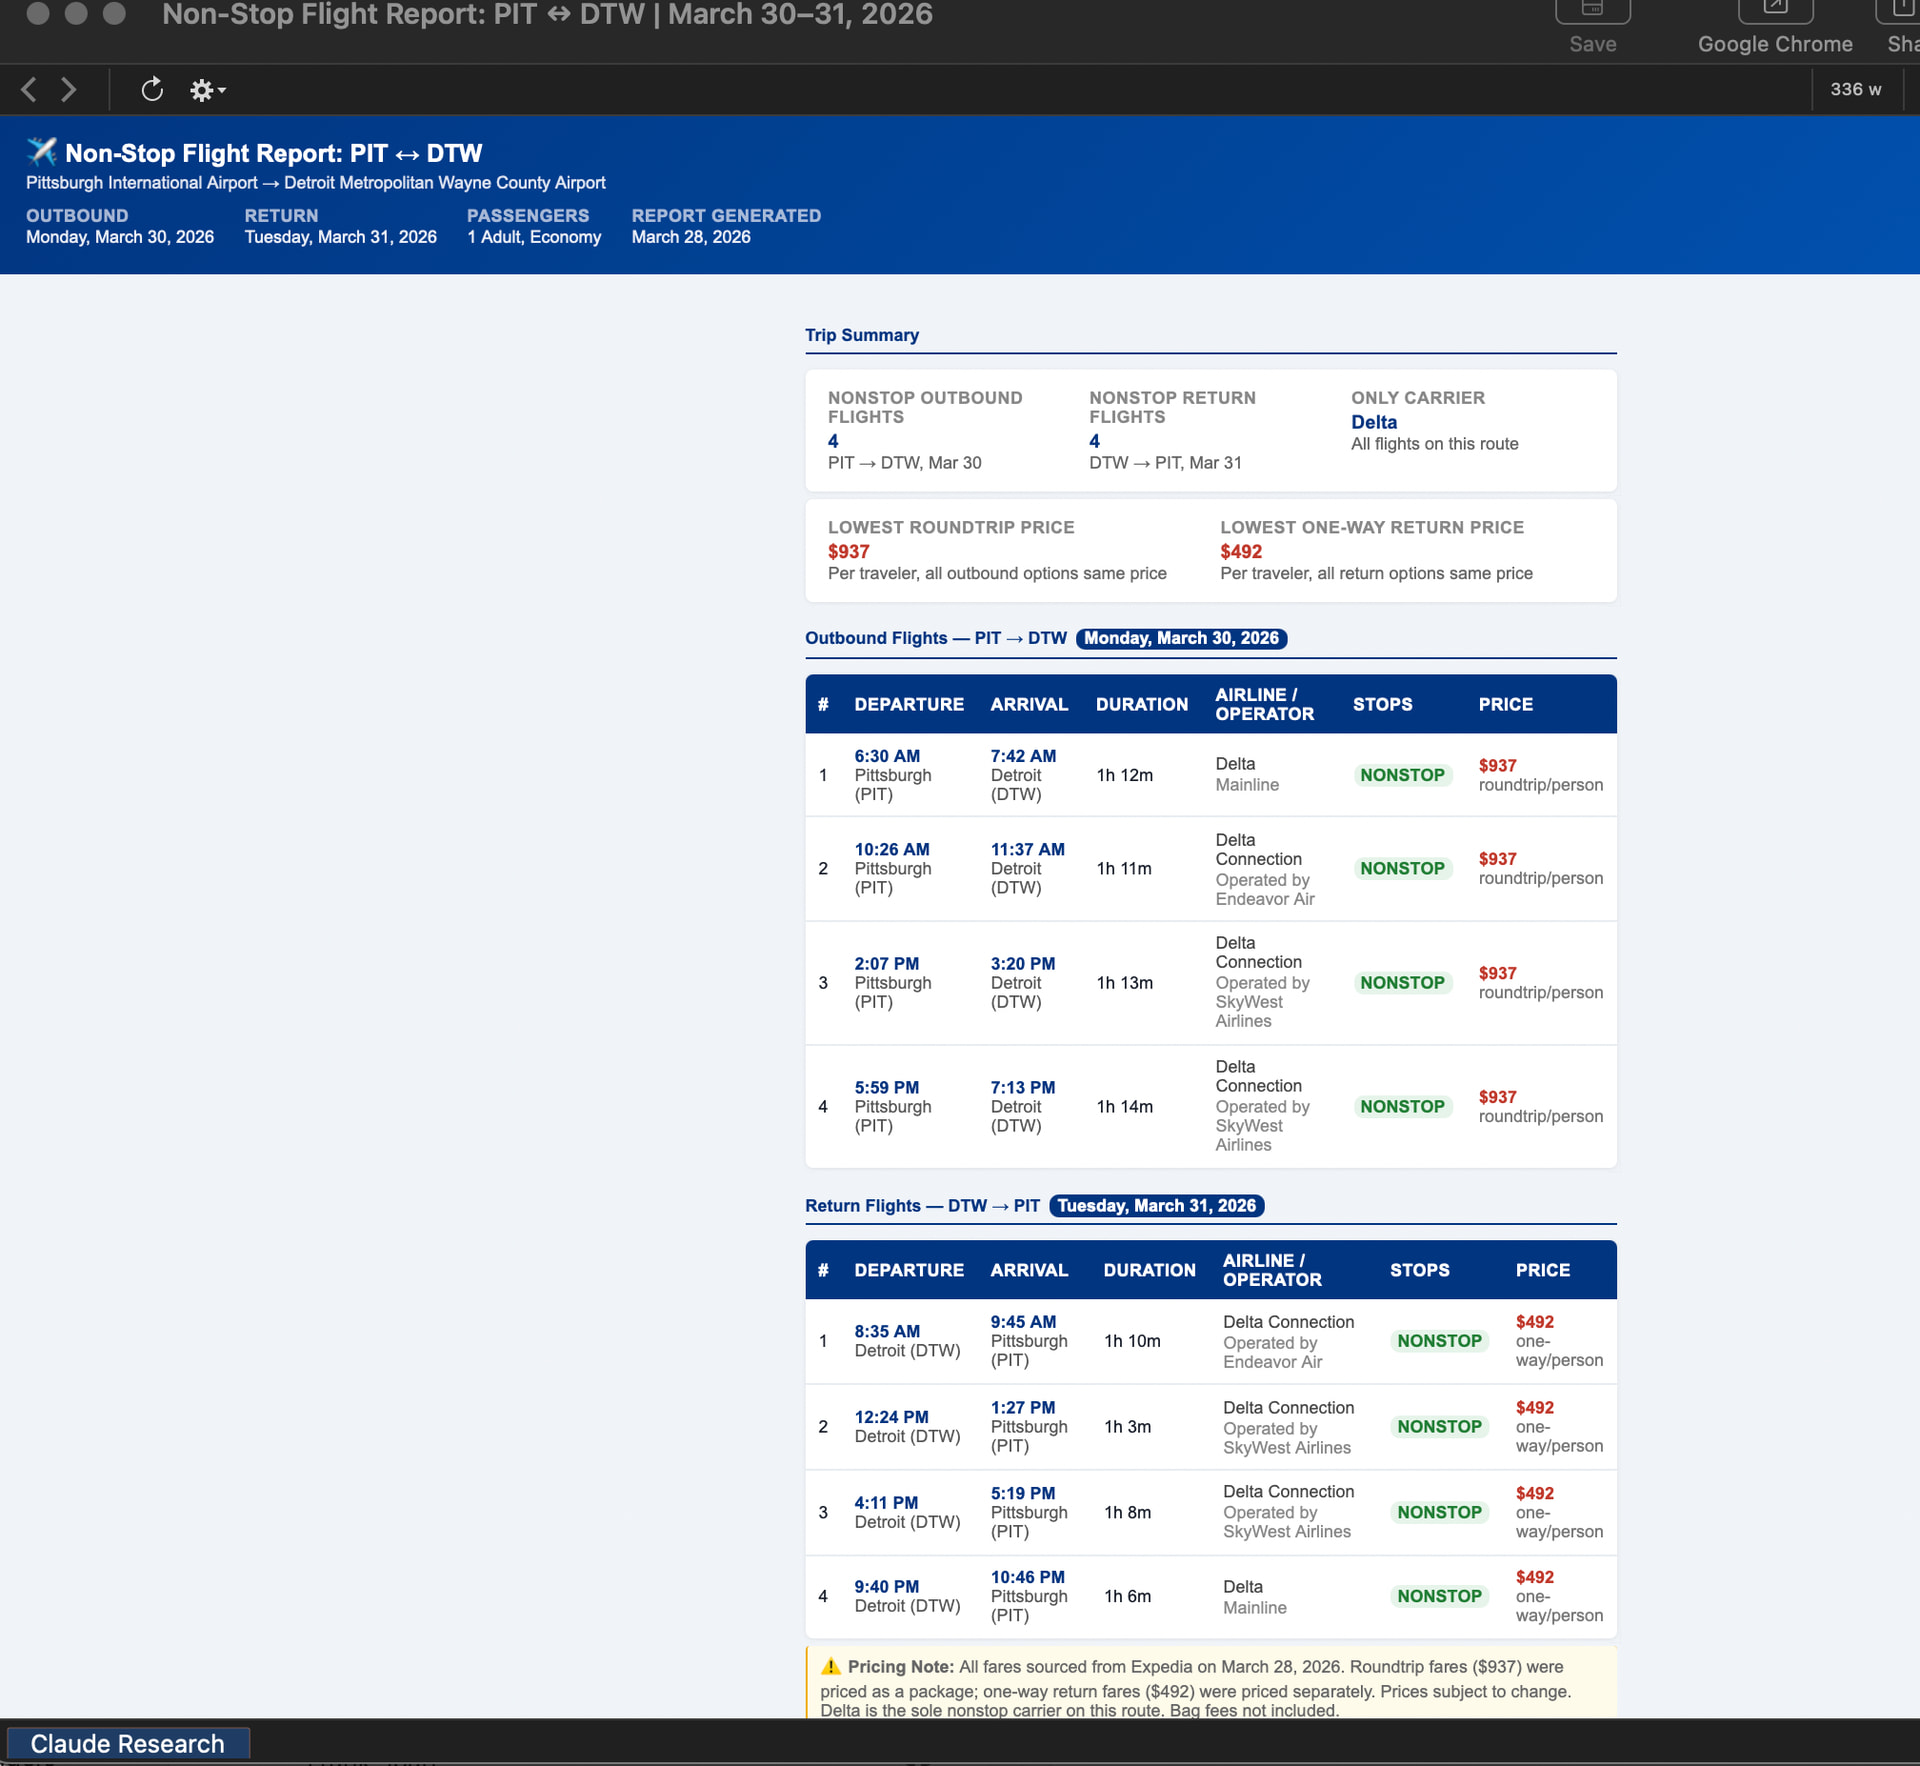Viewport: 1920px width, 1766px height.
Task: Click NONSTOP badge for 6:30 AM flight
Action: 1402,775
